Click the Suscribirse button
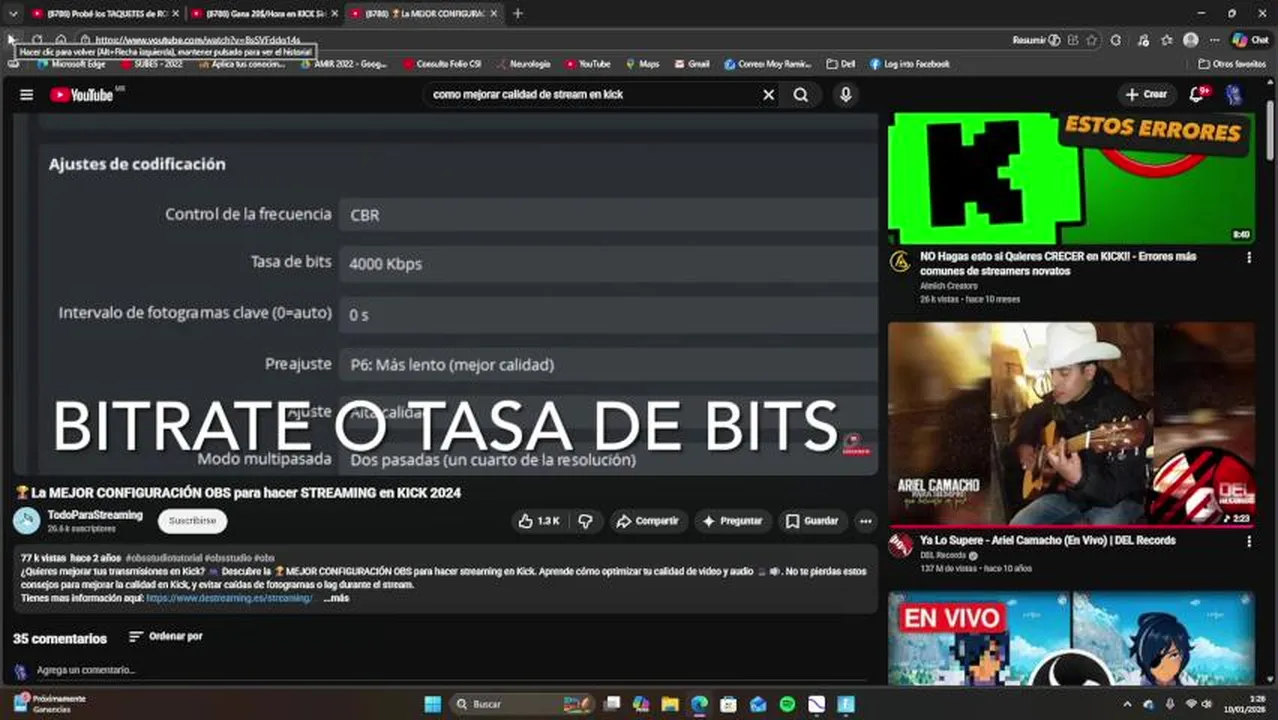1278x720 pixels. (x=192, y=521)
